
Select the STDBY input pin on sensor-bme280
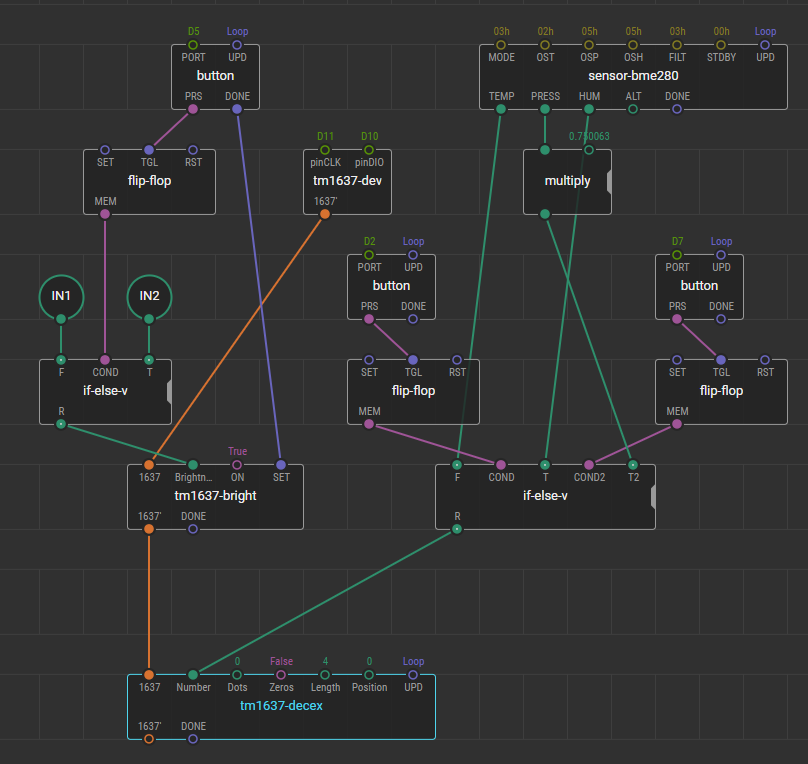point(721,45)
